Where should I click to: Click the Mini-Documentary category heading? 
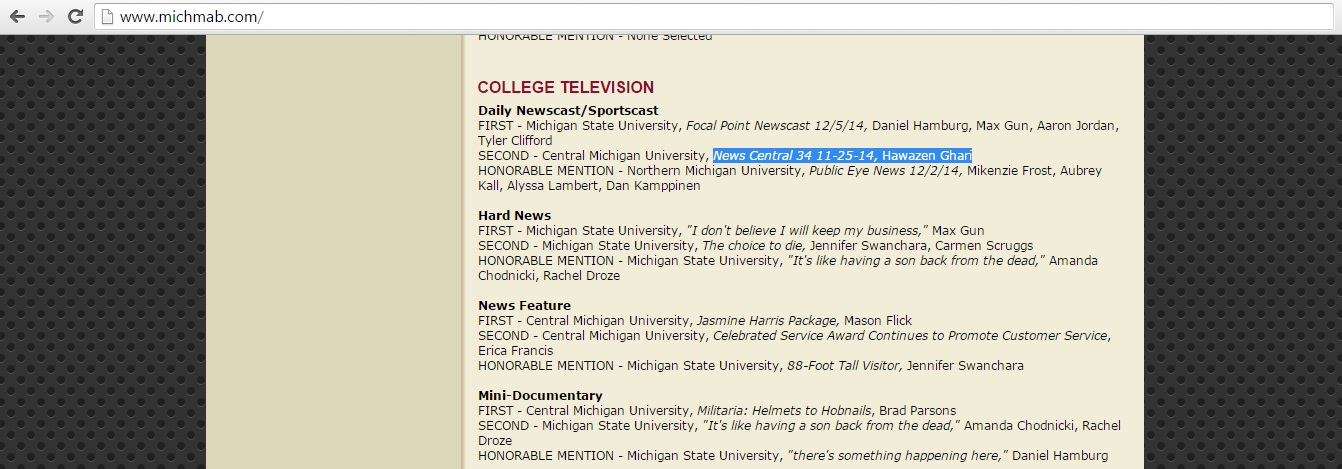[x=540, y=395]
